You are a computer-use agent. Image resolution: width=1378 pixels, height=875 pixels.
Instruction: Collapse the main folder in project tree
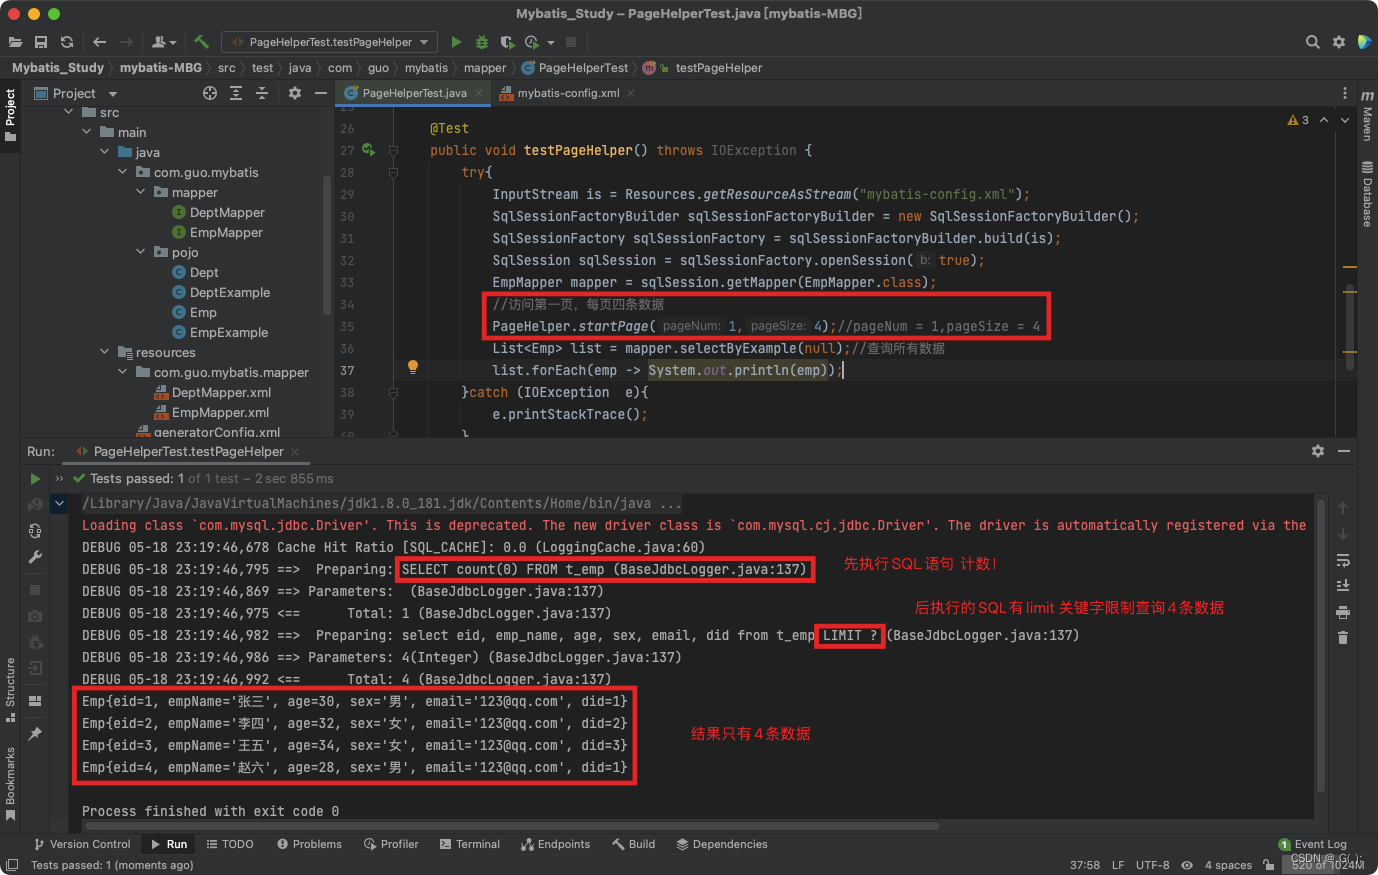click(87, 132)
